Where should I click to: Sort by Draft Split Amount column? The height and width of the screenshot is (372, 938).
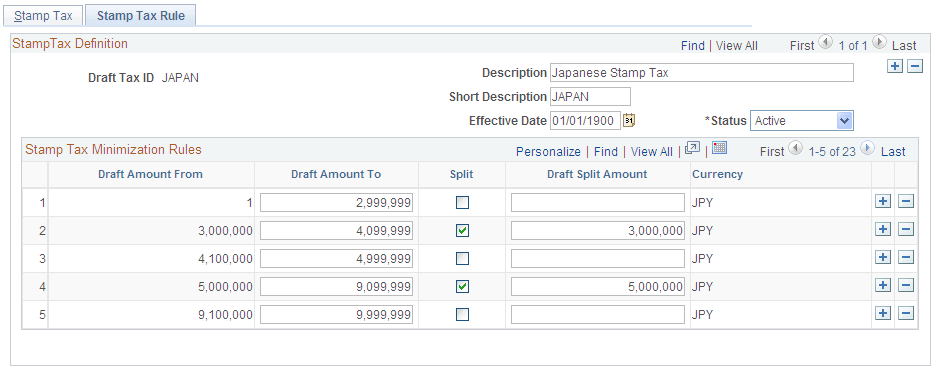(597, 174)
